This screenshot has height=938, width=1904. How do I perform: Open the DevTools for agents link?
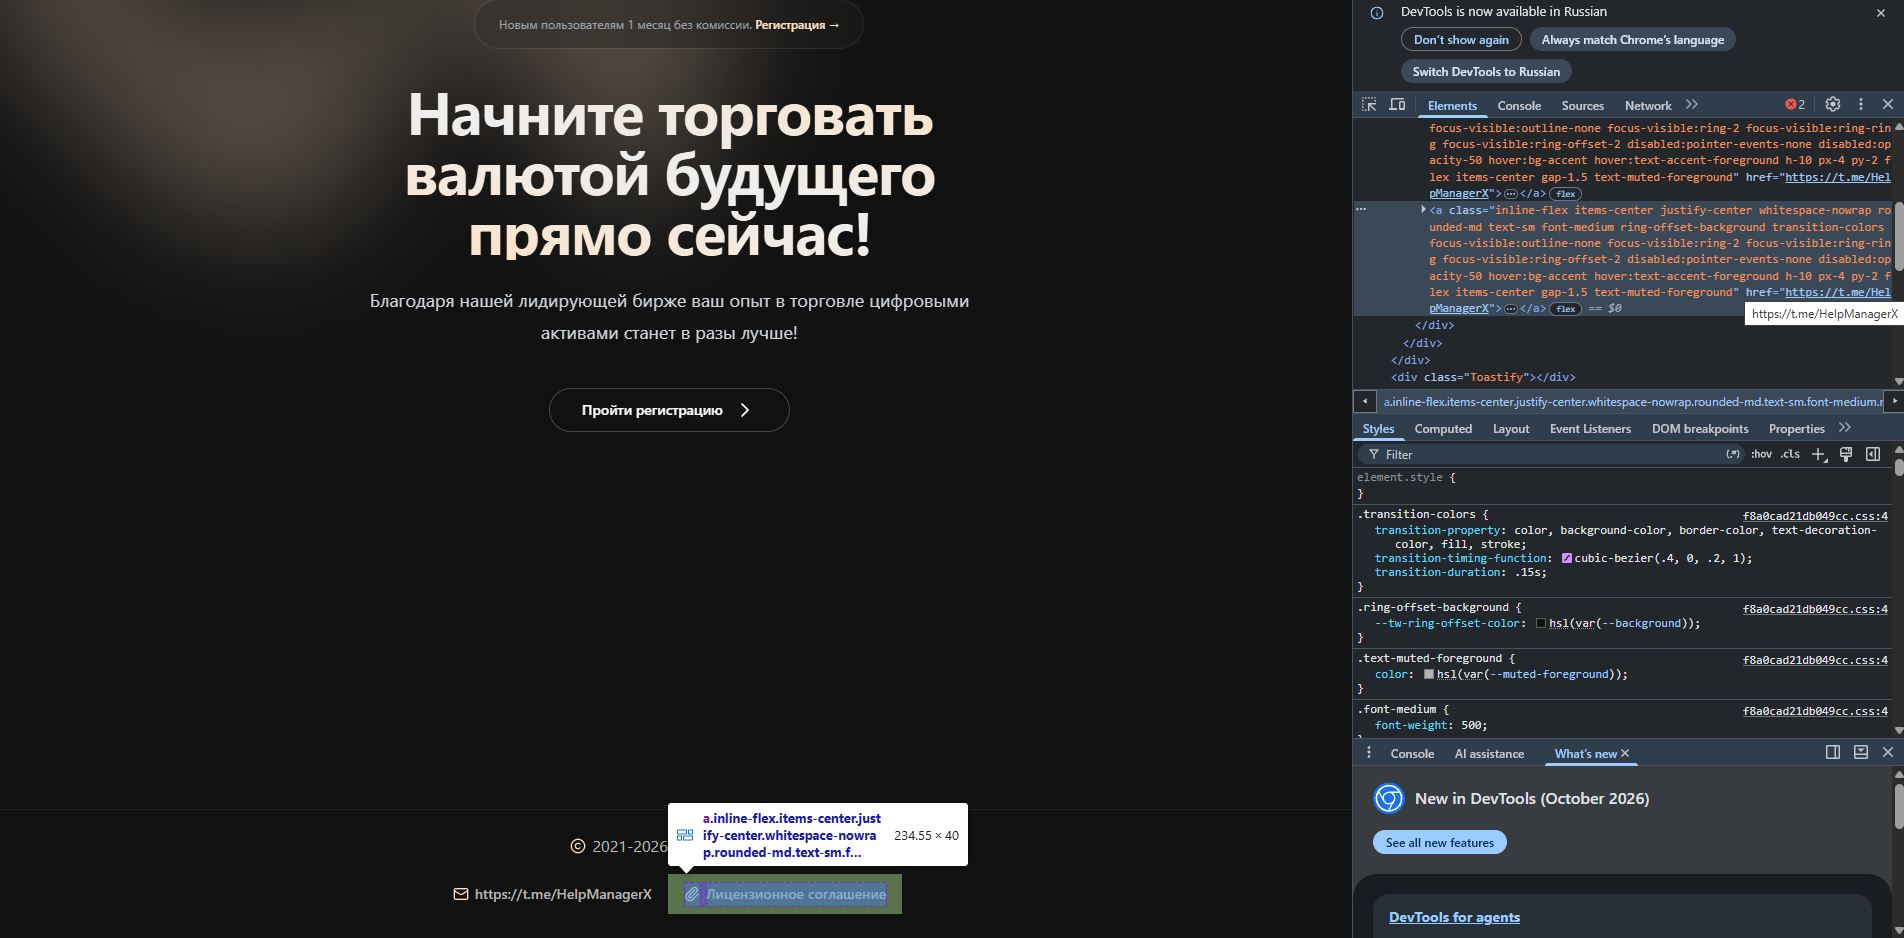point(1454,917)
